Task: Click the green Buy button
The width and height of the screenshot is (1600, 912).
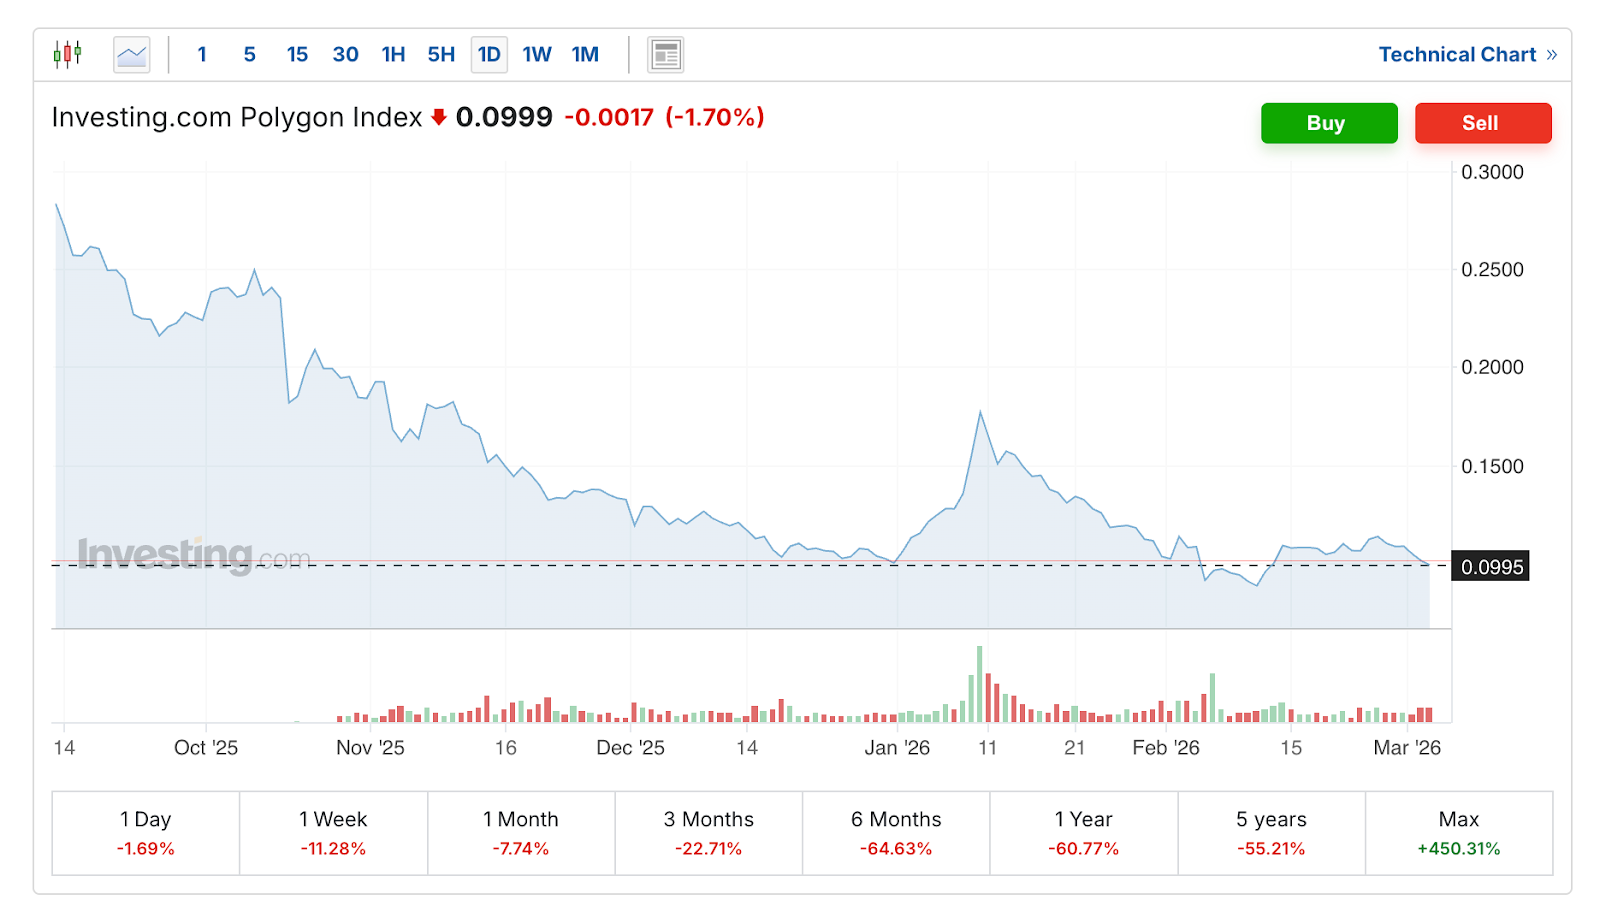Action: [1329, 123]
